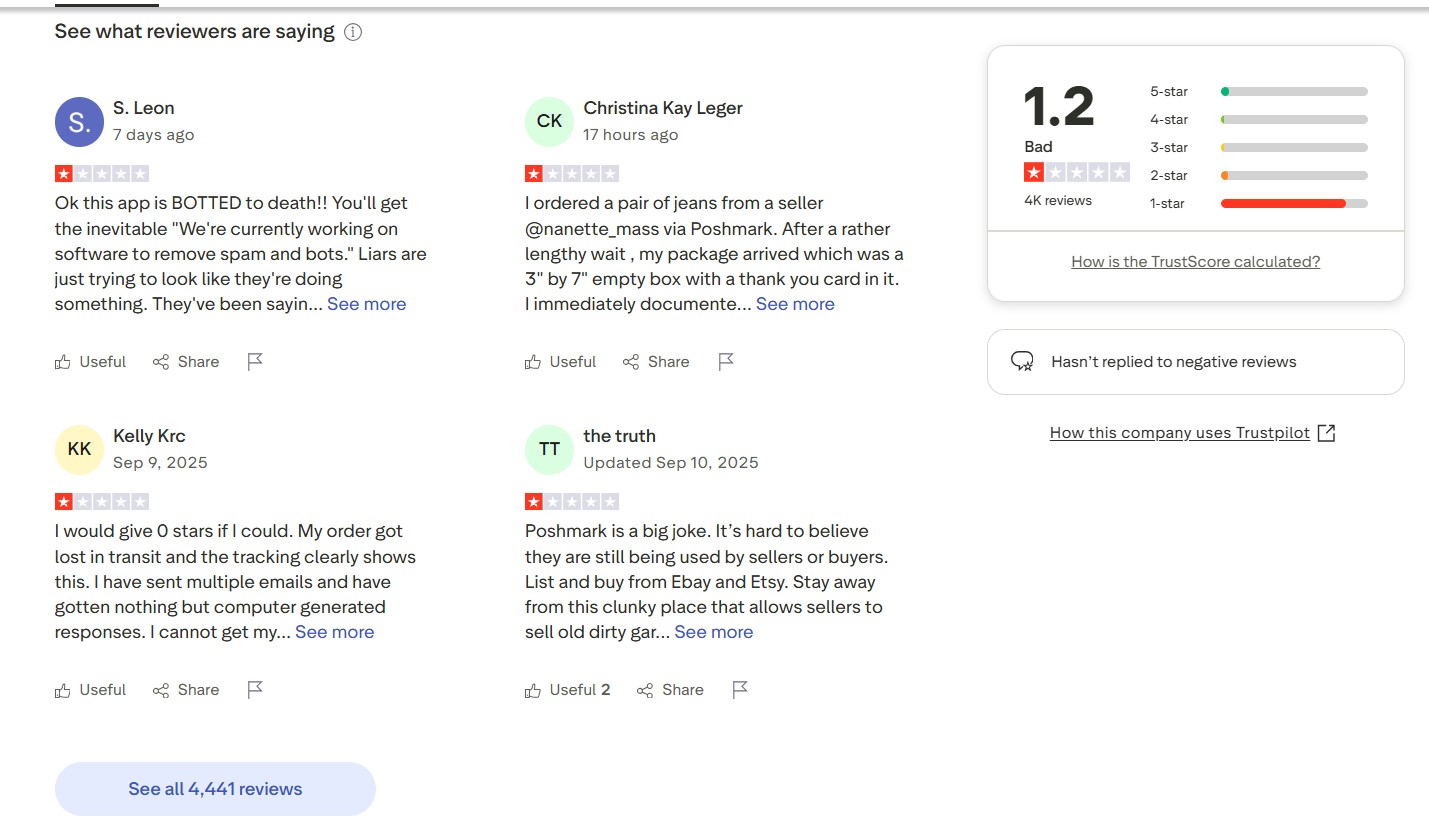This screenshot has width=1429, height=823.
Task: Click the 'See what reviewers are saying' heading
Action: pos(194,32)
